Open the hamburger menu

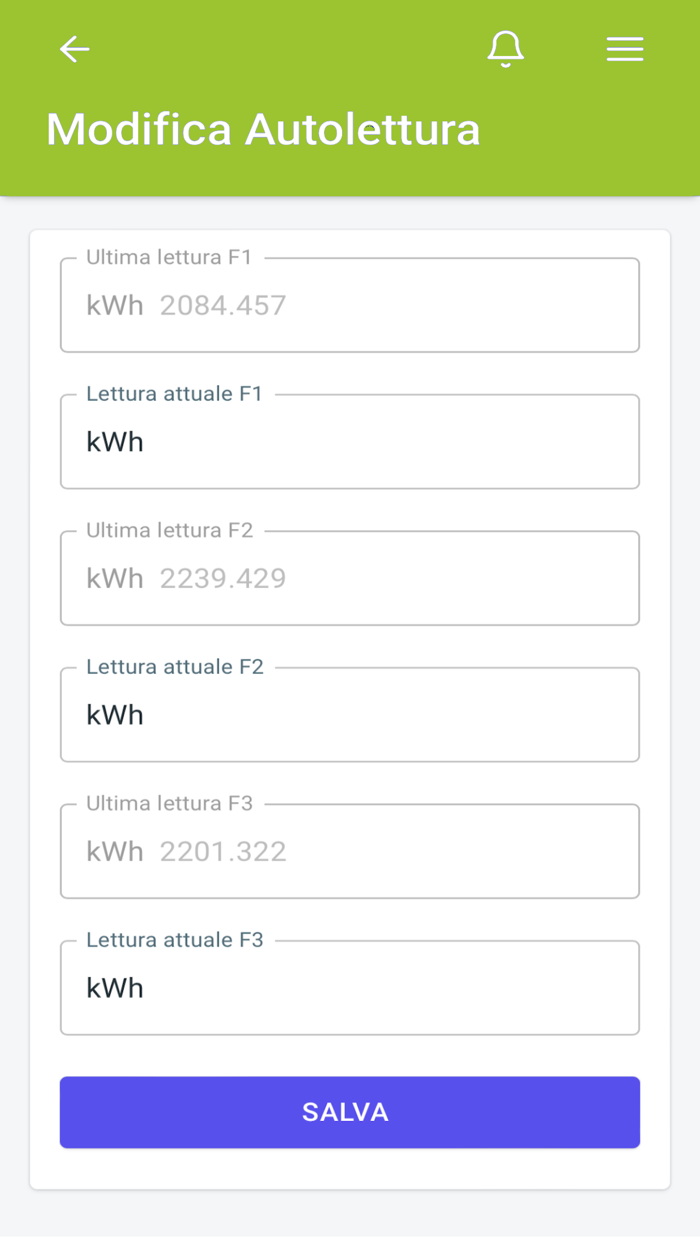tap(625, 49)
